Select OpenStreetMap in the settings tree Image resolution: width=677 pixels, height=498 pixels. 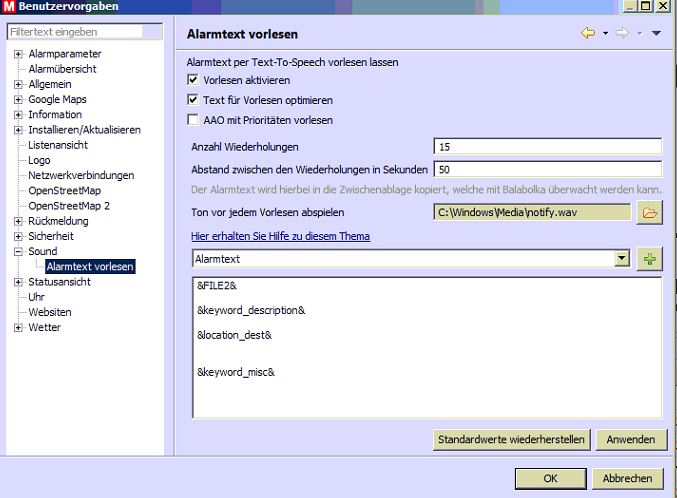64,190
